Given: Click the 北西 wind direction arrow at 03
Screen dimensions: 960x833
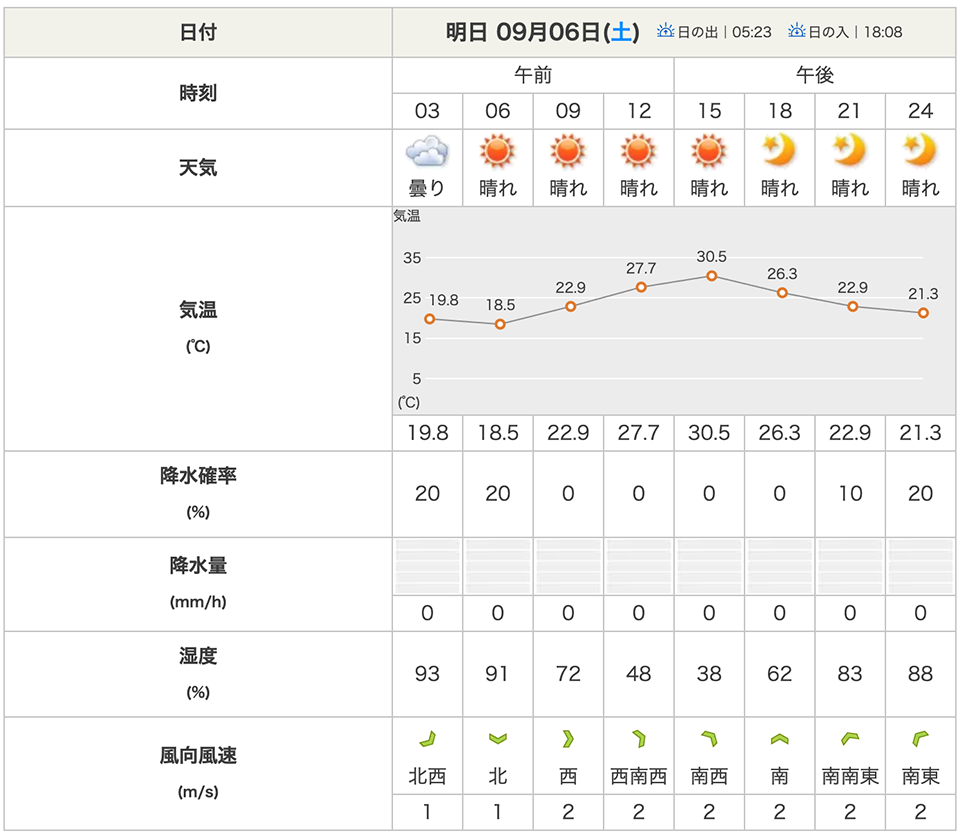Looking at the screenshot, I should click(x=427, y=740).
